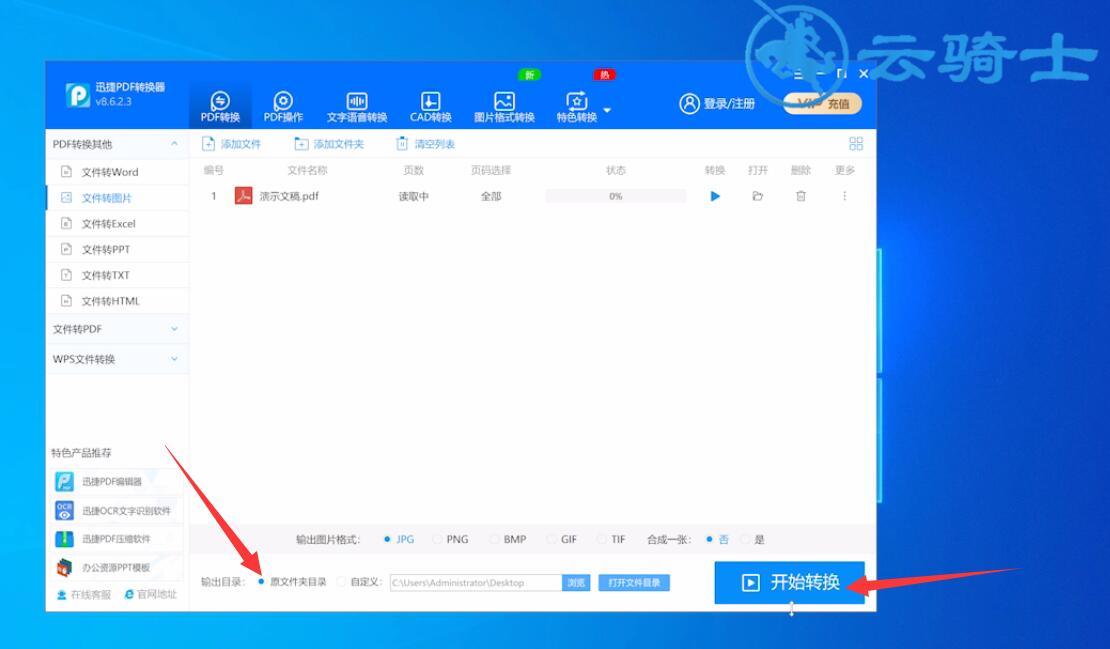The width and height of the screenshot is (1110, 649).
Task: Click the output path input field
Action: pos(476,582)
